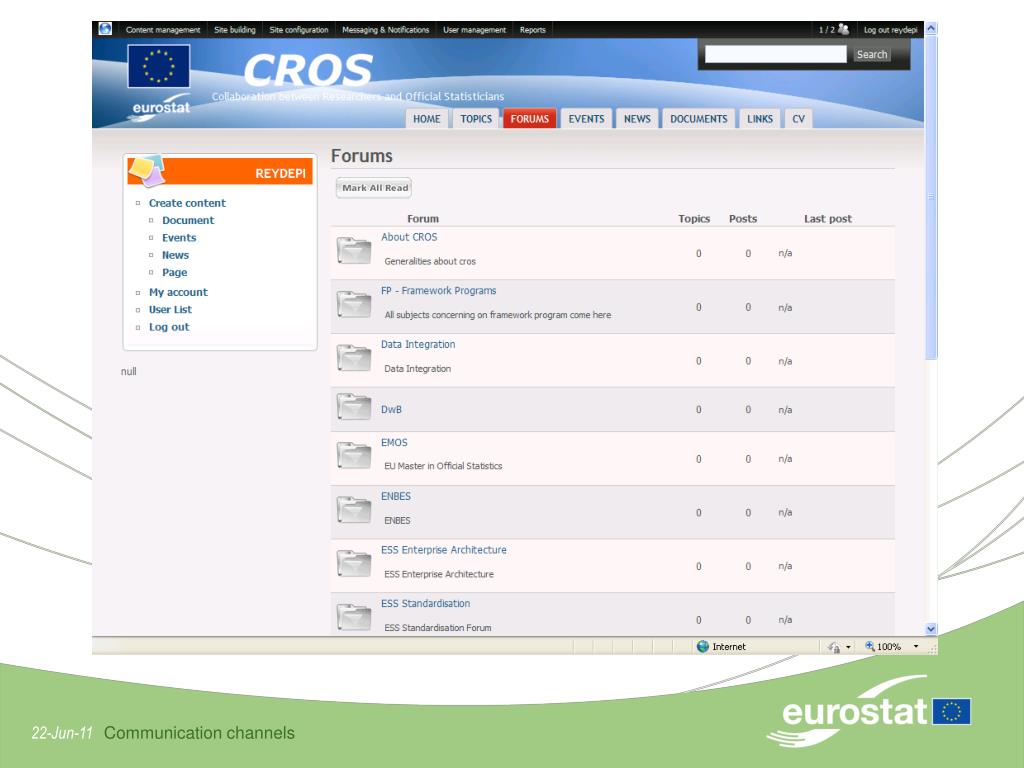Click the scrollbar up arrow

[931, 29]
